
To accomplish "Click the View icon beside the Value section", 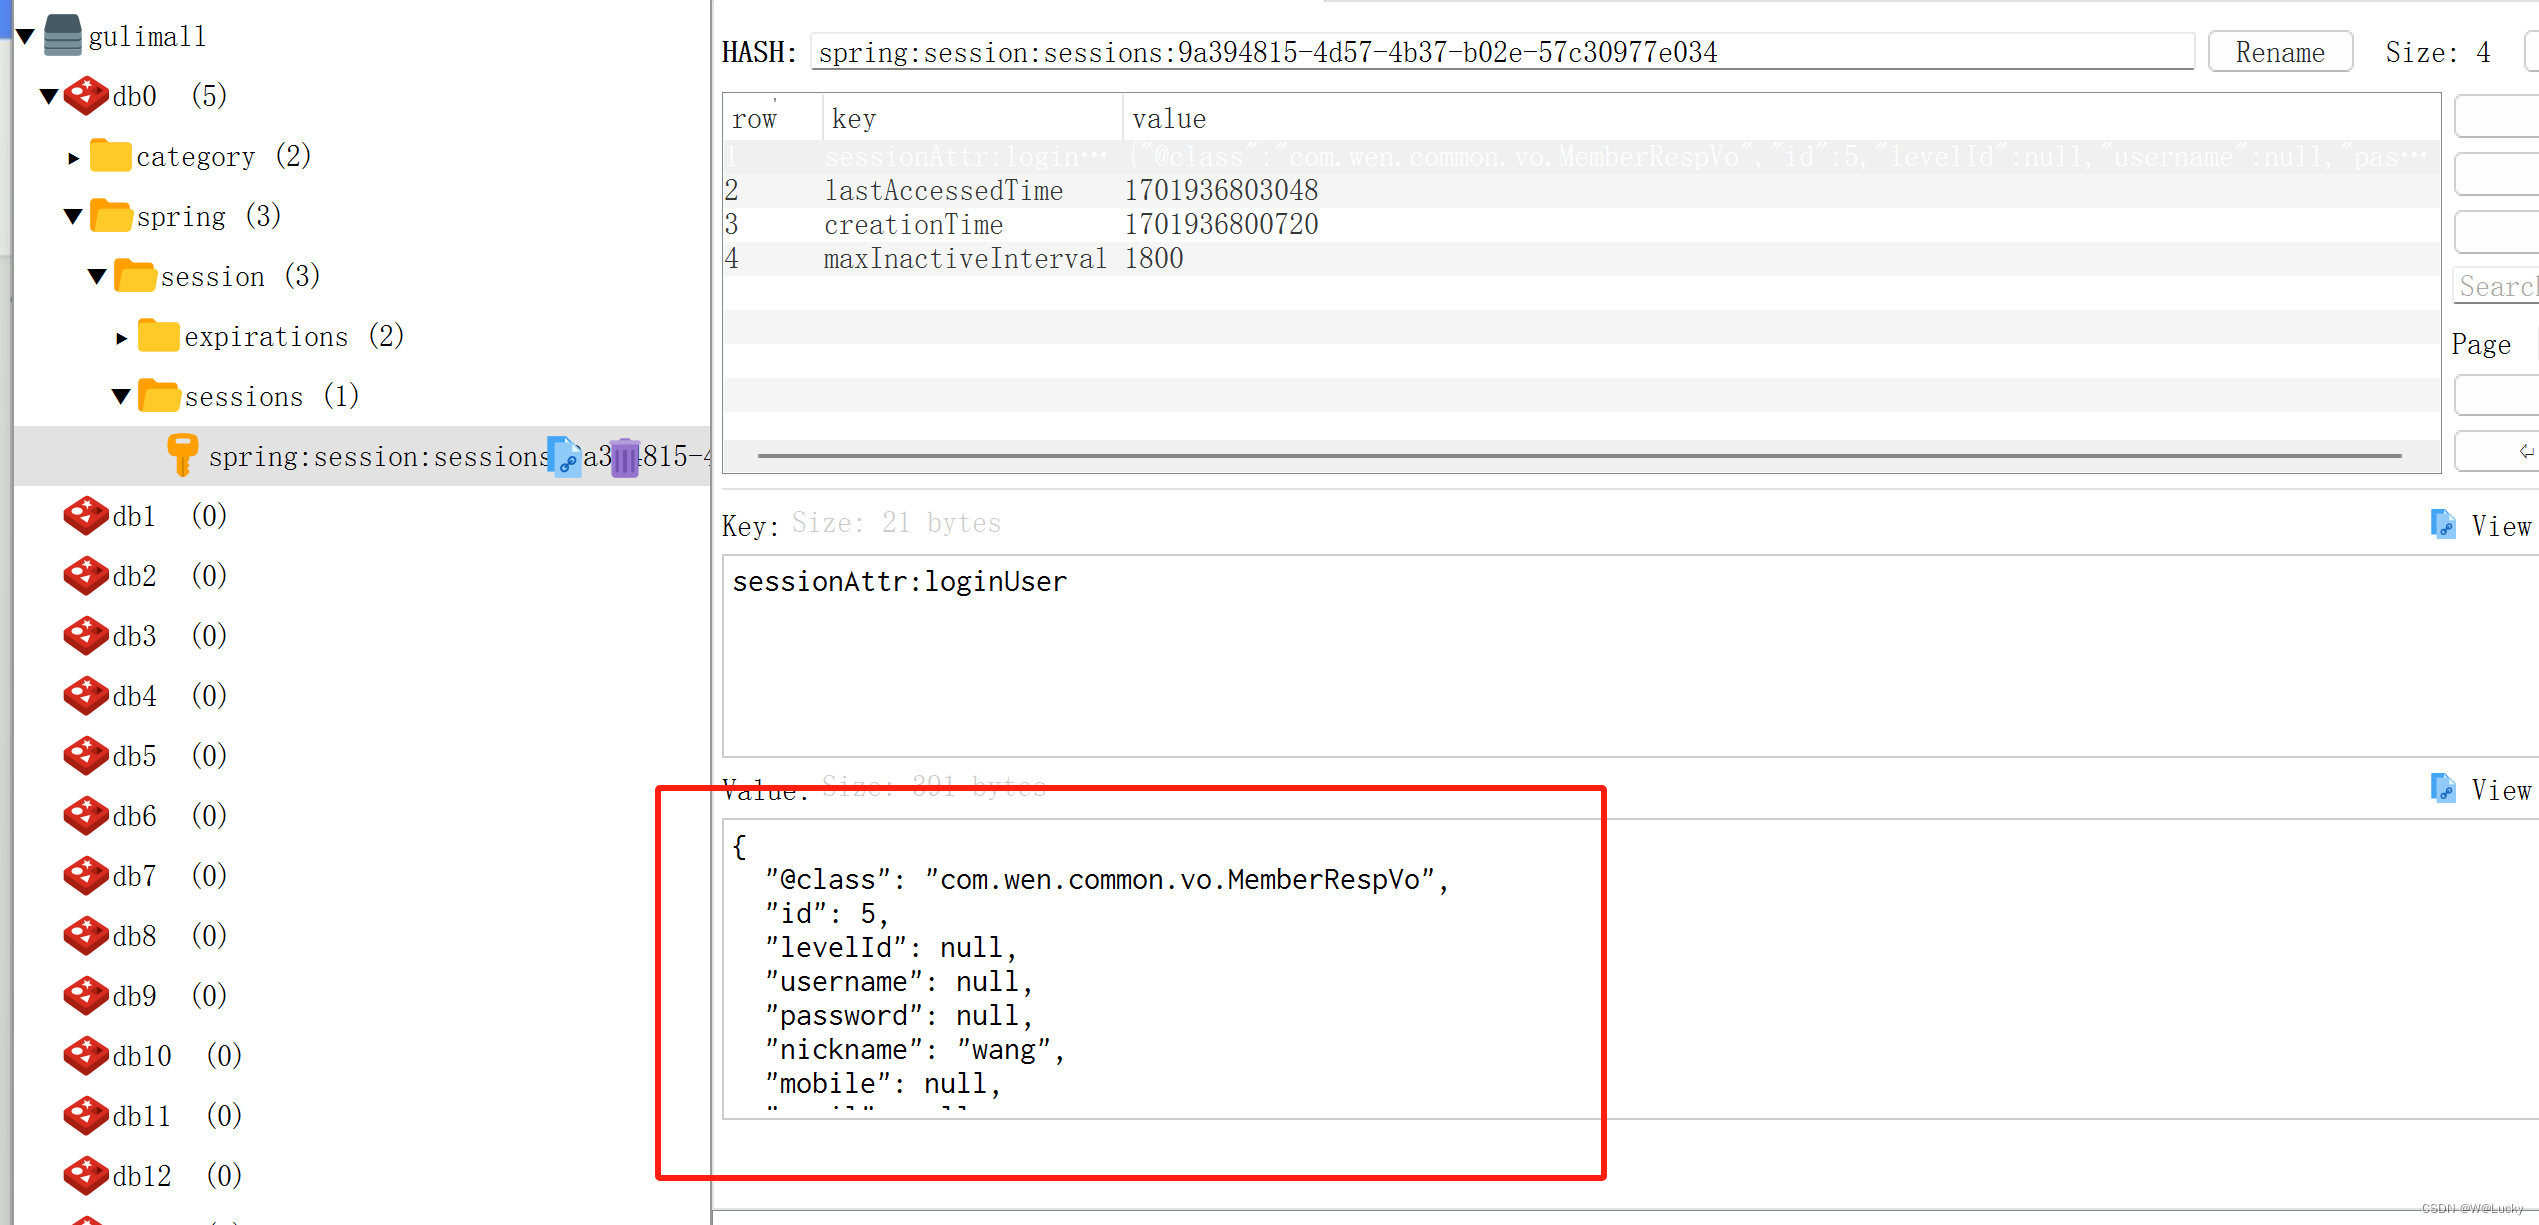I will coord(2443,789).
